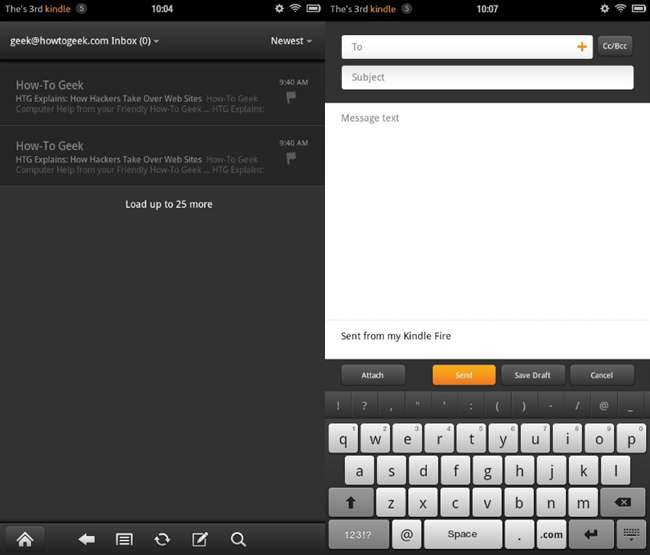
Task: Refresh inbox with the sync icon
Action: 162,540
